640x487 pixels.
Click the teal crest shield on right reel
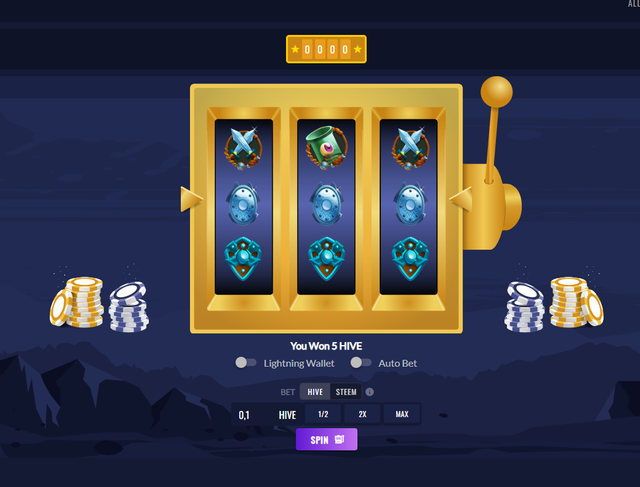click(x=410, y=258)
